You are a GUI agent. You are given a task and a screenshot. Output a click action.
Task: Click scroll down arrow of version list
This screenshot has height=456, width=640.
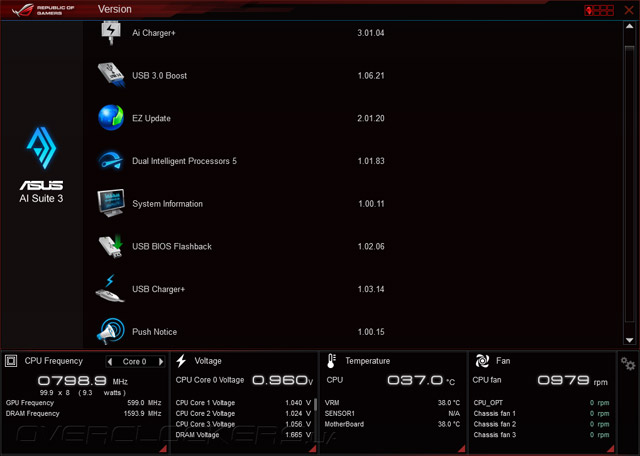click(x=629, y=340)
